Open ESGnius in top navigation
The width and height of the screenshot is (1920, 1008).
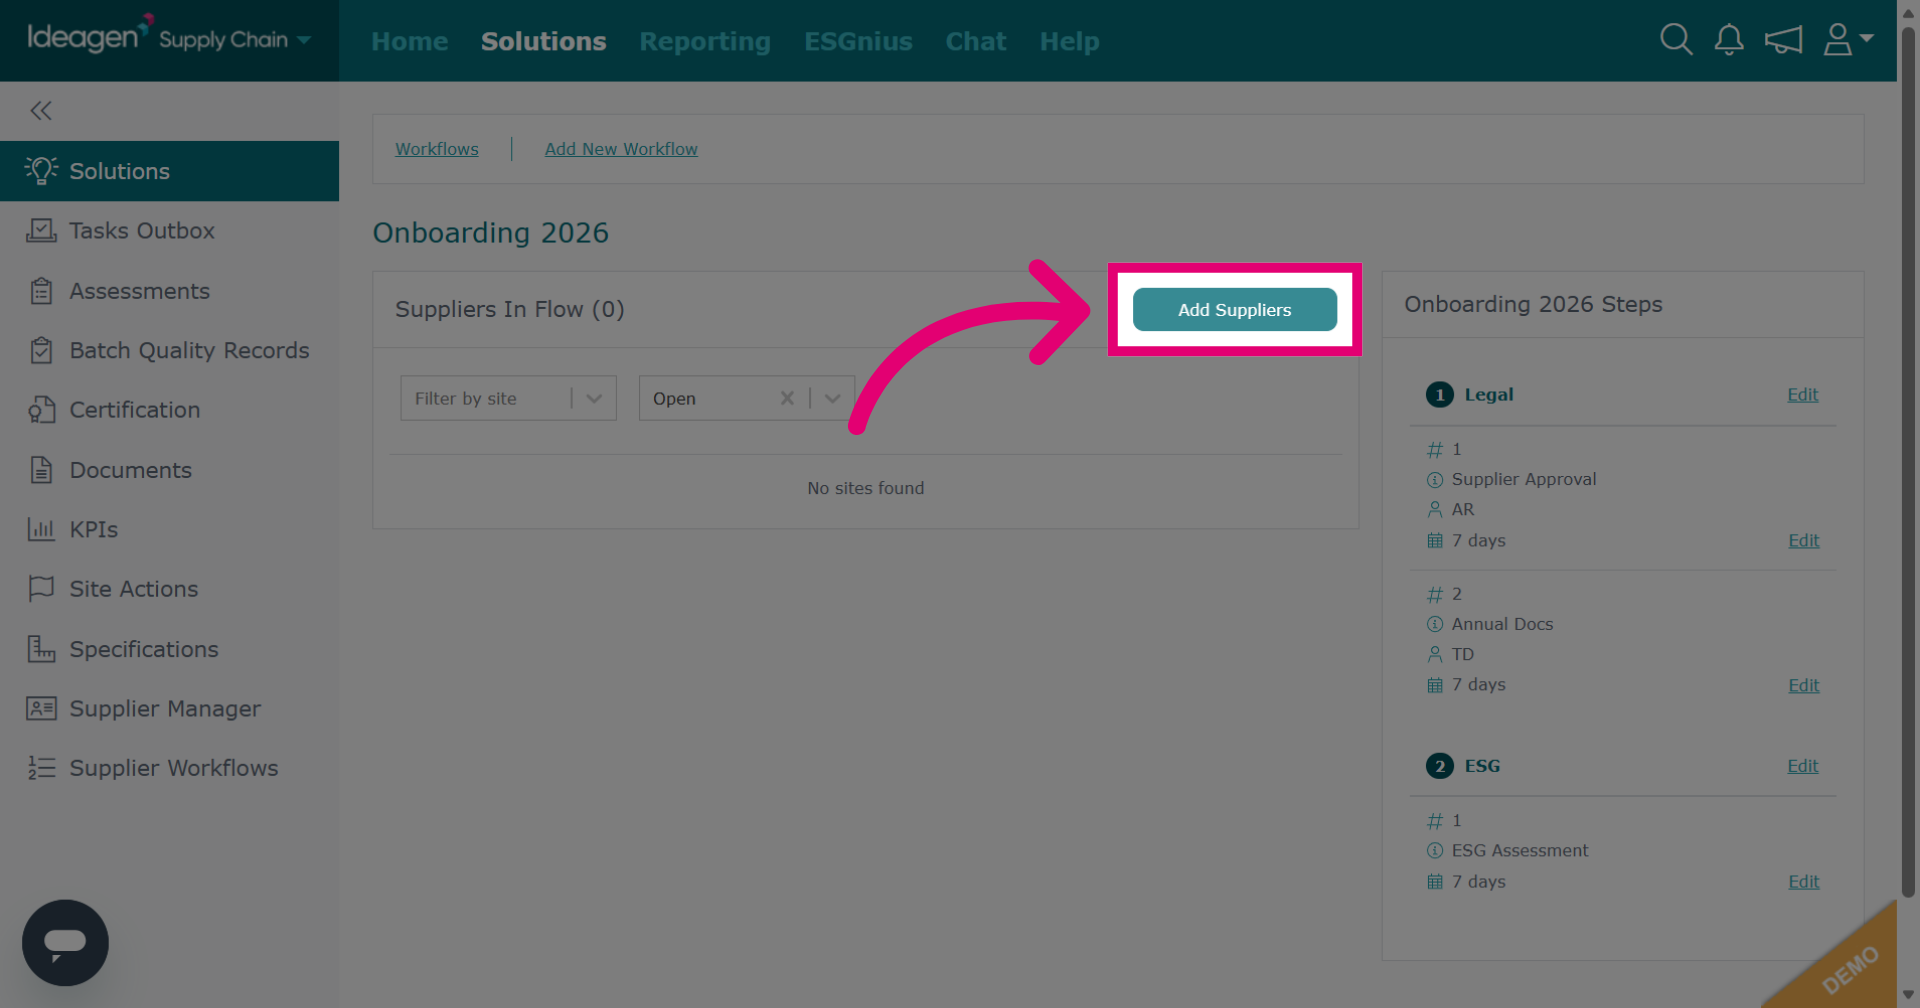[x=858, y=41]
